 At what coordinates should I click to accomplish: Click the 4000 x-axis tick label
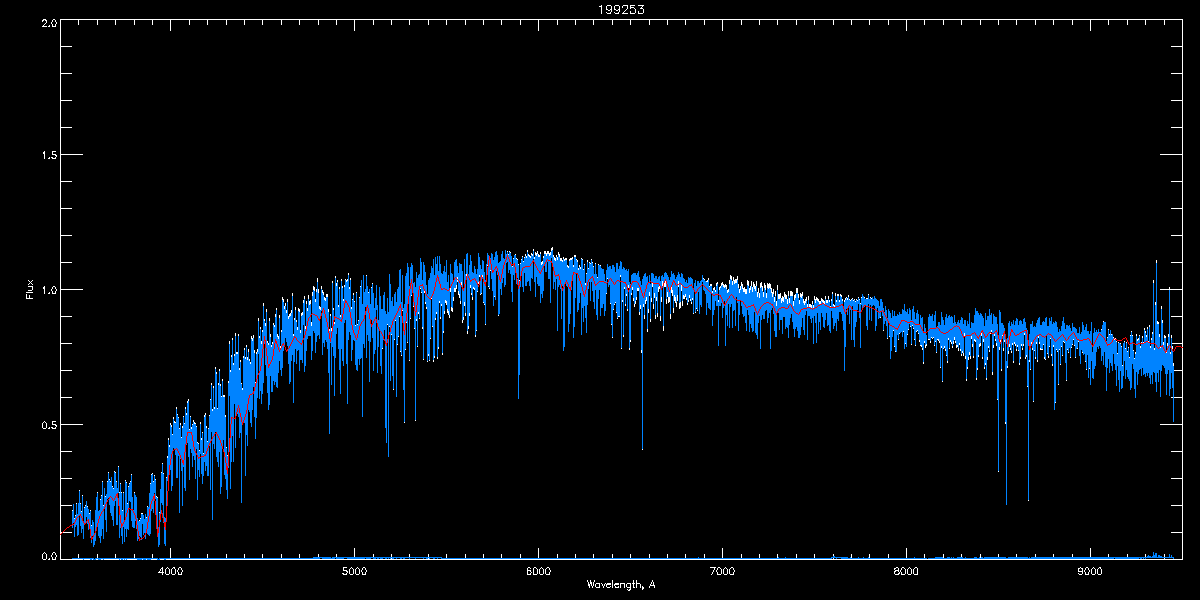[x=170, y=572]
